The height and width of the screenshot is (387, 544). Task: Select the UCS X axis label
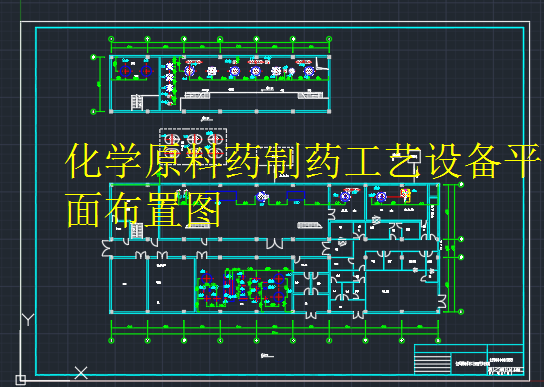pos(81,373)
